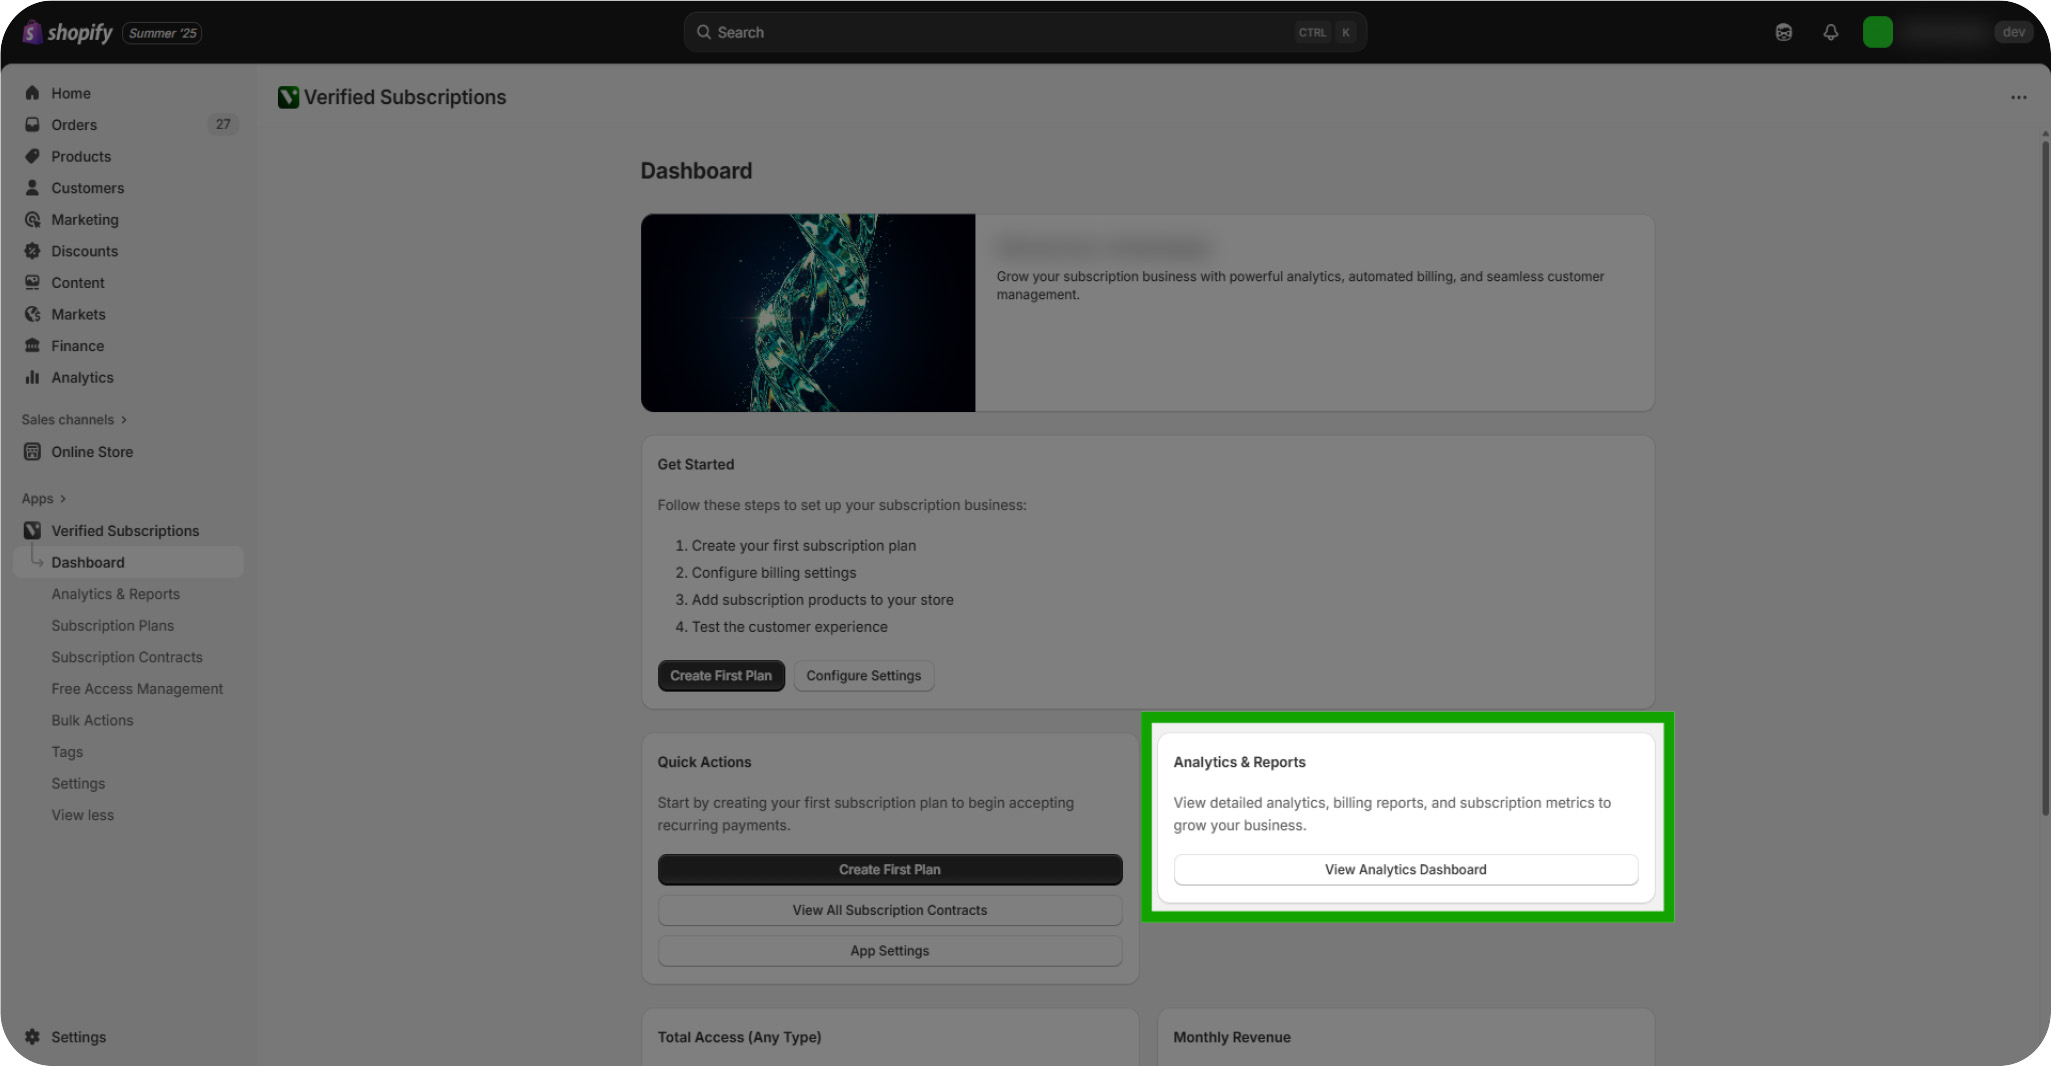Click the Settings gear icon at bottom
Viewport: 2051px width, 1066px height.
pos(32,1037)
